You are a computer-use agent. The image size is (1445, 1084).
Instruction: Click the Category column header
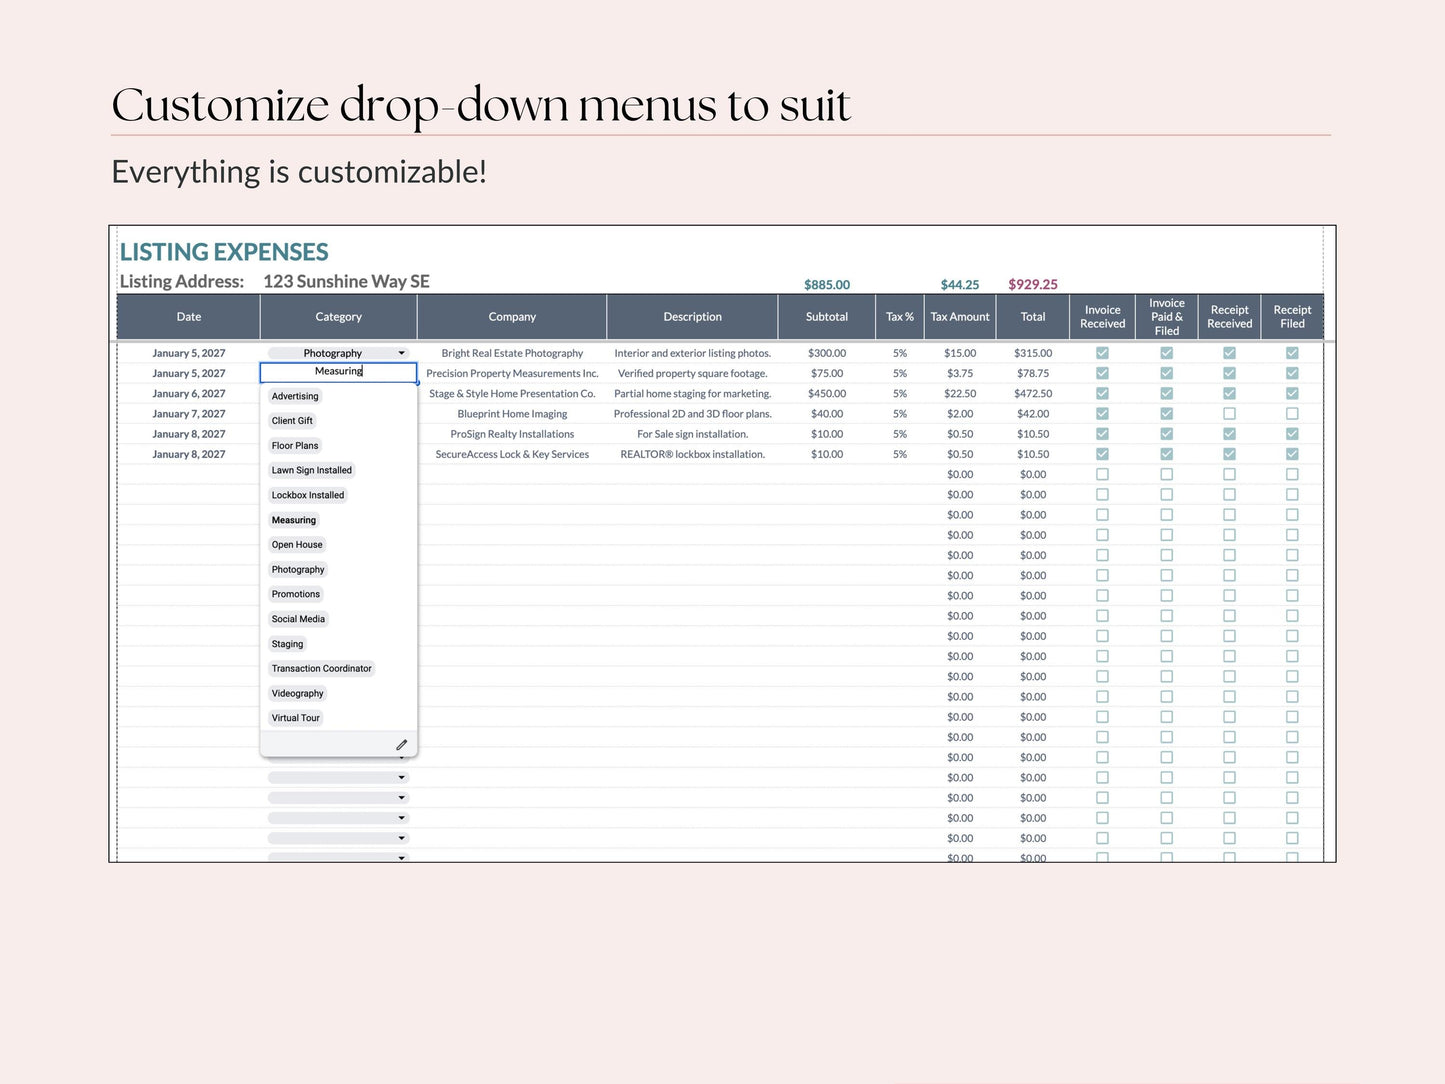tap(338, 317)
